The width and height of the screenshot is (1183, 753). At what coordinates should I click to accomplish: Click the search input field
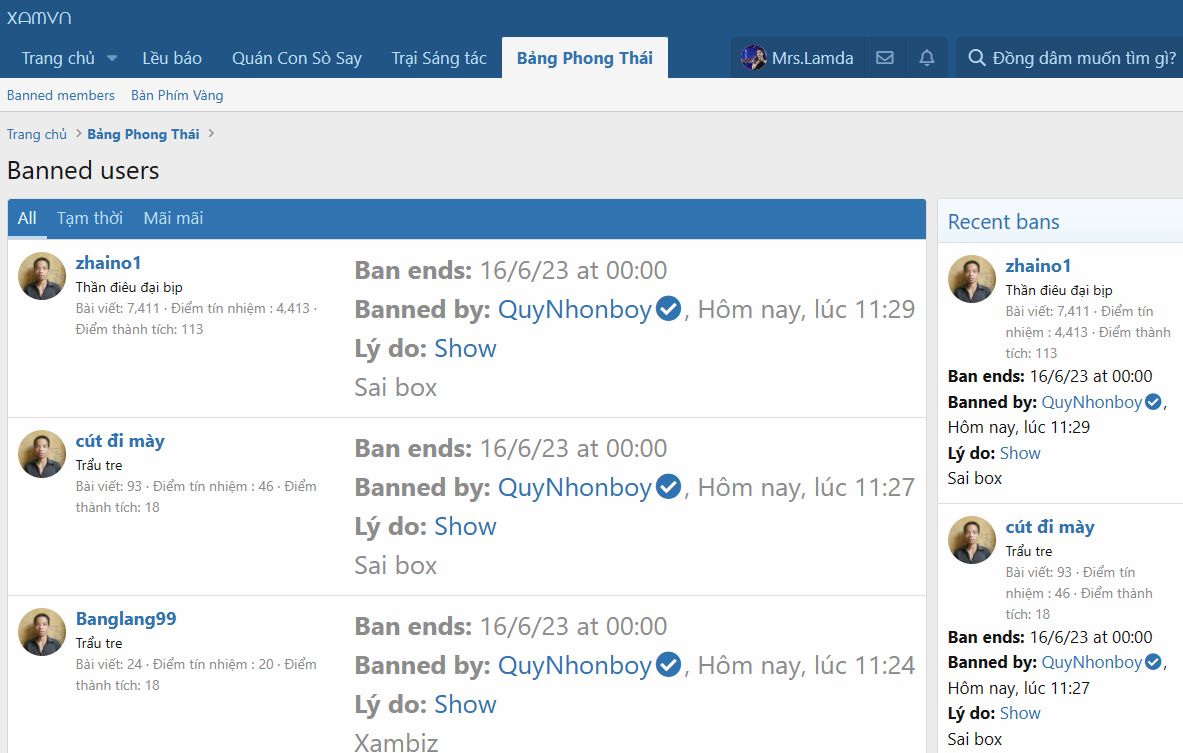[1084, 58]
